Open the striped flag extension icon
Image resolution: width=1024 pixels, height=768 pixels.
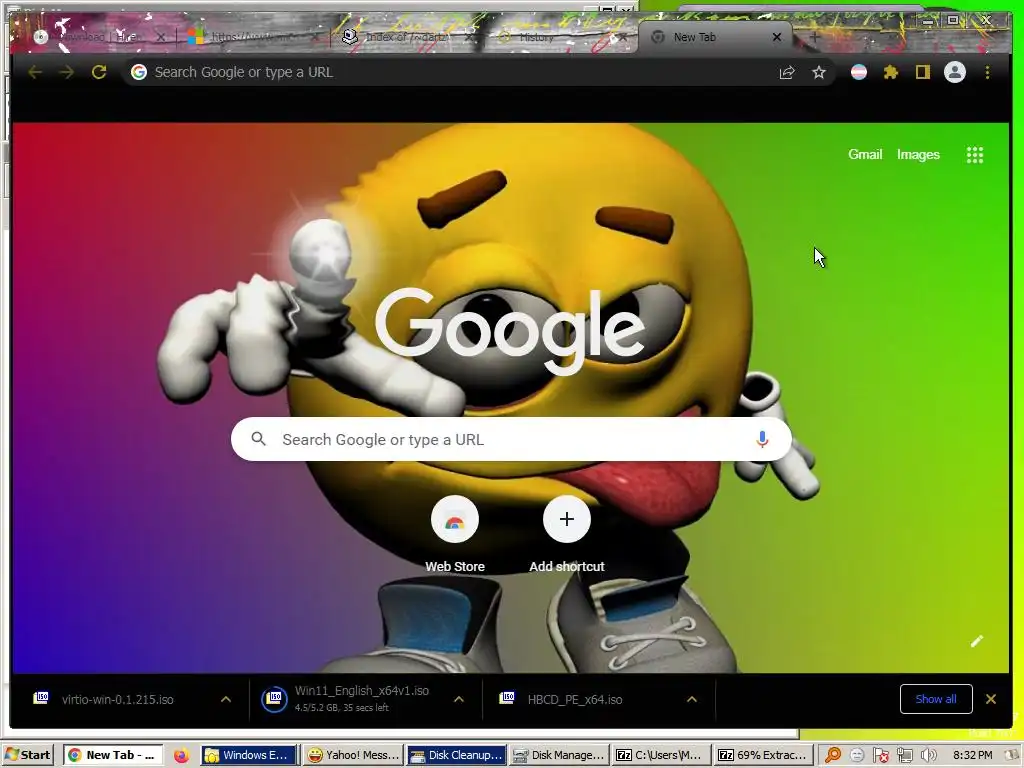859,72
